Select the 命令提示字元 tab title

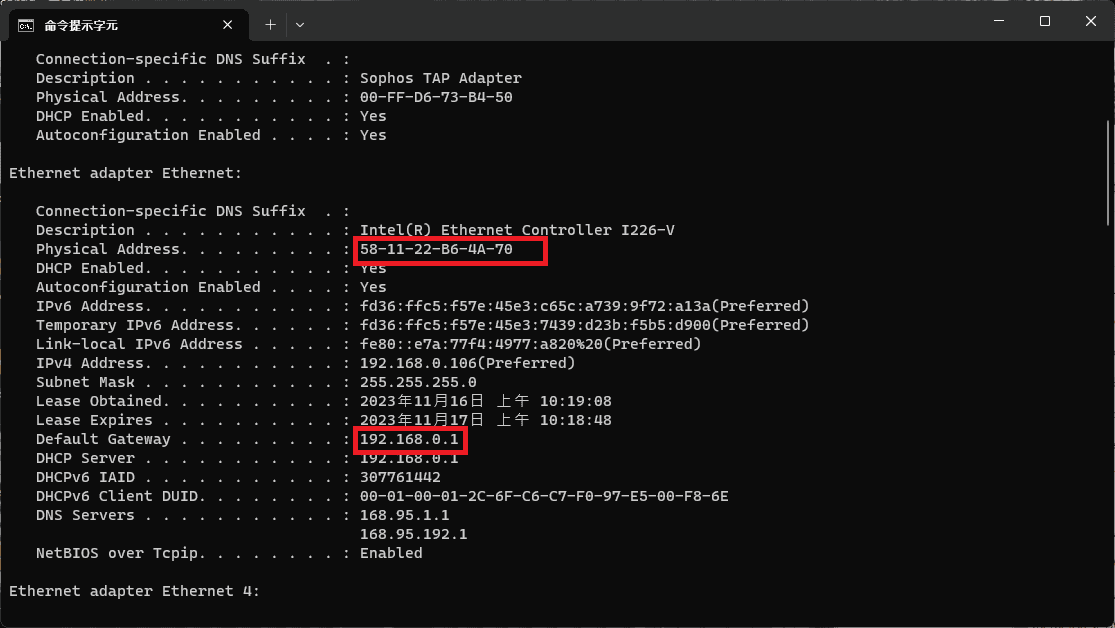coord(81,24)
